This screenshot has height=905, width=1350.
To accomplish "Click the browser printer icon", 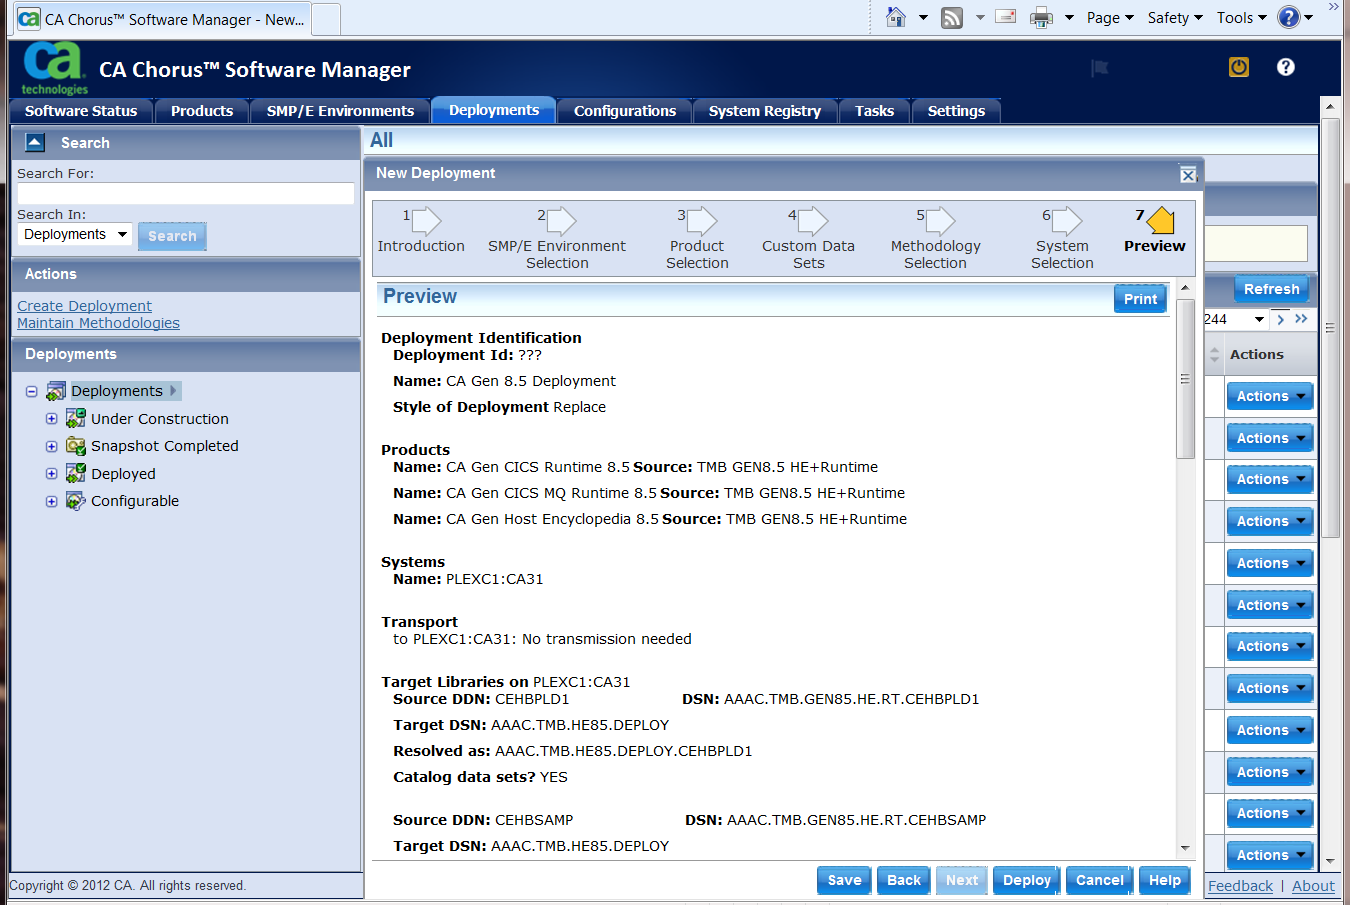I will click(x=1041, y=17).
